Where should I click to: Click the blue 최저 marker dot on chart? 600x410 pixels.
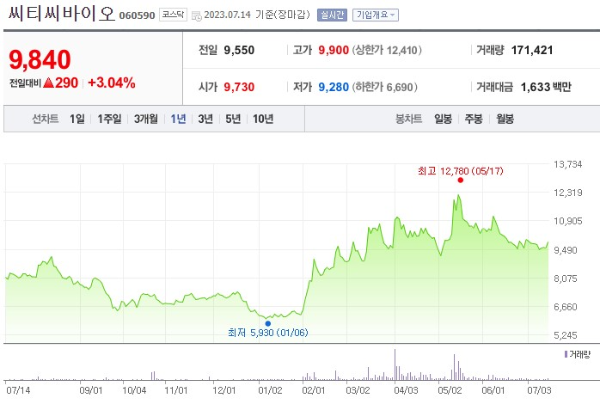pyautogui.click(x=268, y=323)
